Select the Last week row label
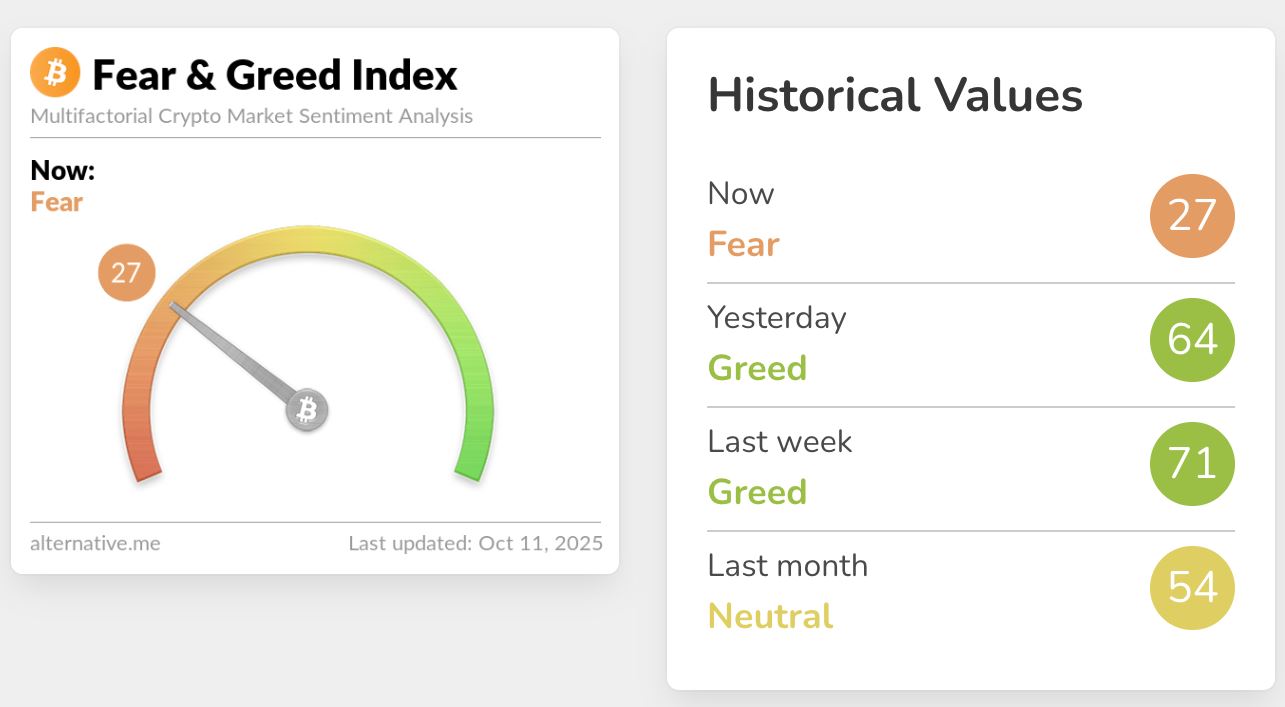Viewport: 1285px width, 707px height. (x=780, y=442)
